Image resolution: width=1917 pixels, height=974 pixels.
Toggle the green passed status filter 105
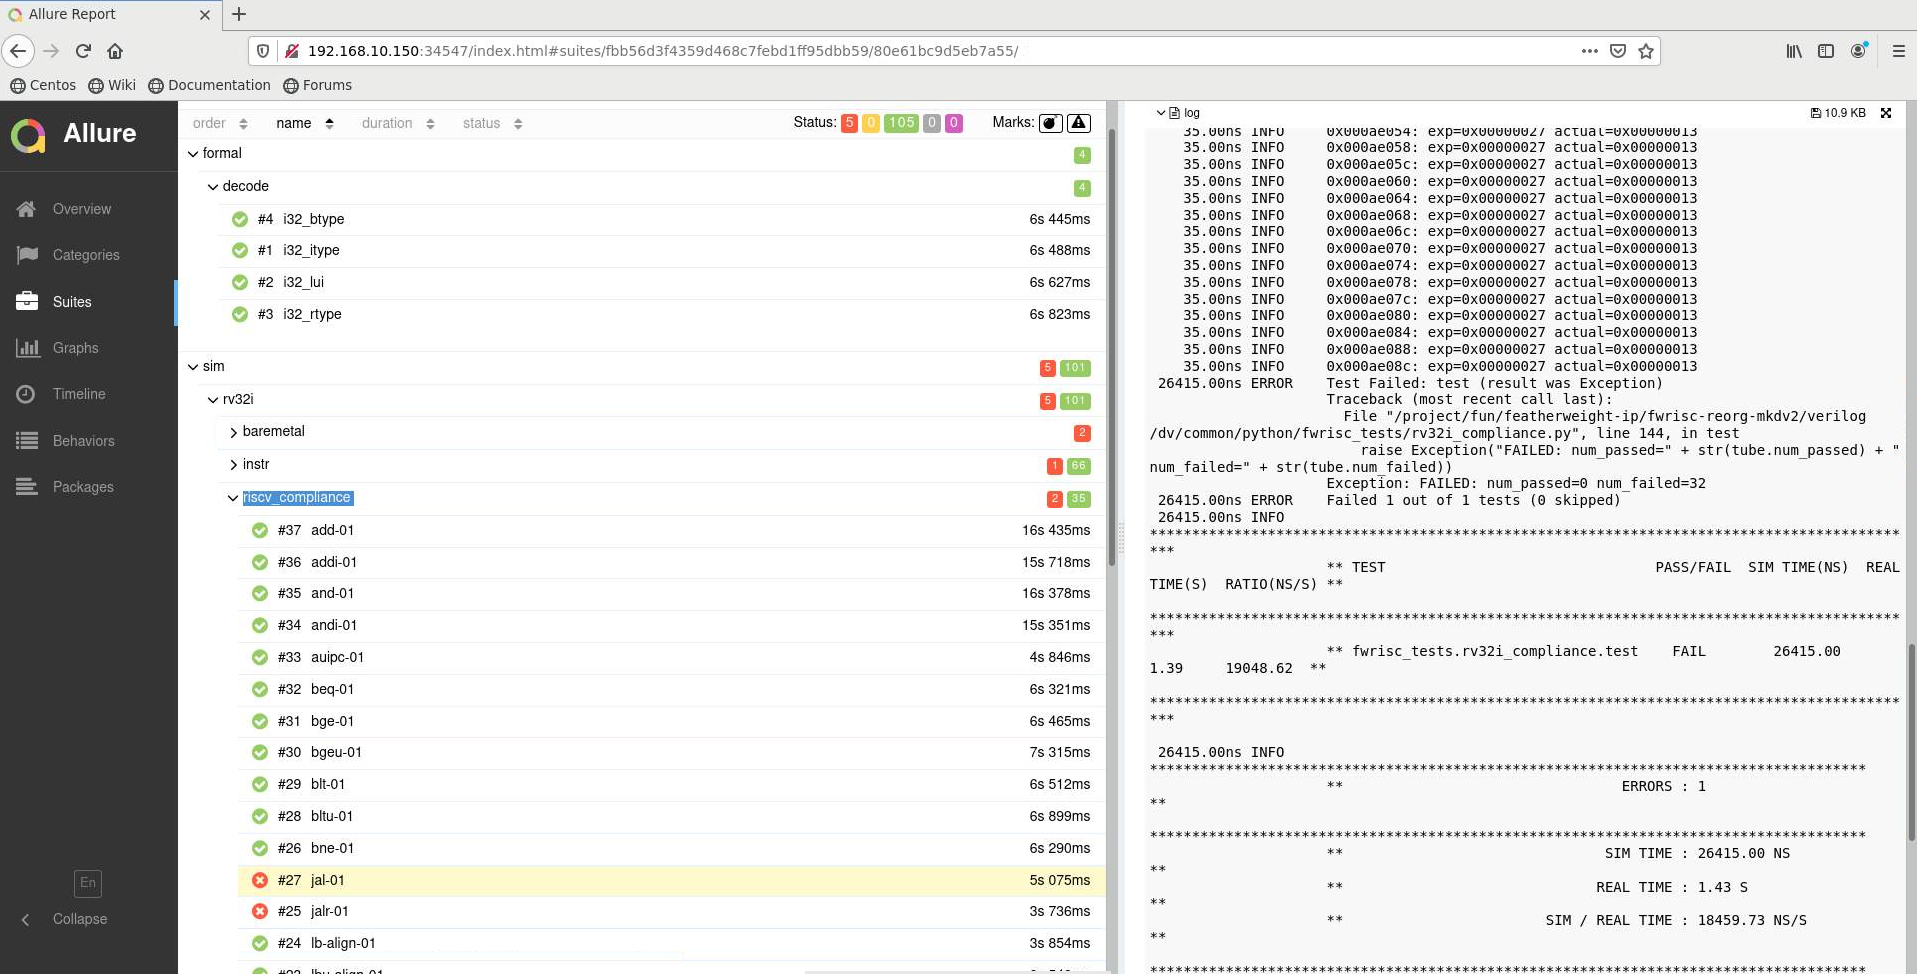pyautogui.click(x=901, y=123)
